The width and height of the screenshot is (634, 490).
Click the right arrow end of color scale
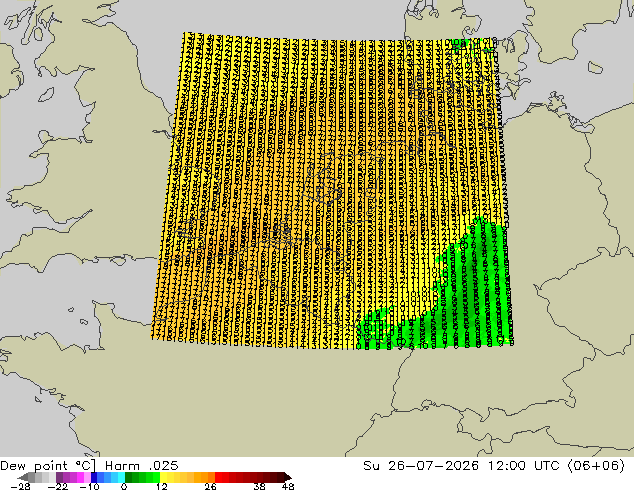(288, 477)
